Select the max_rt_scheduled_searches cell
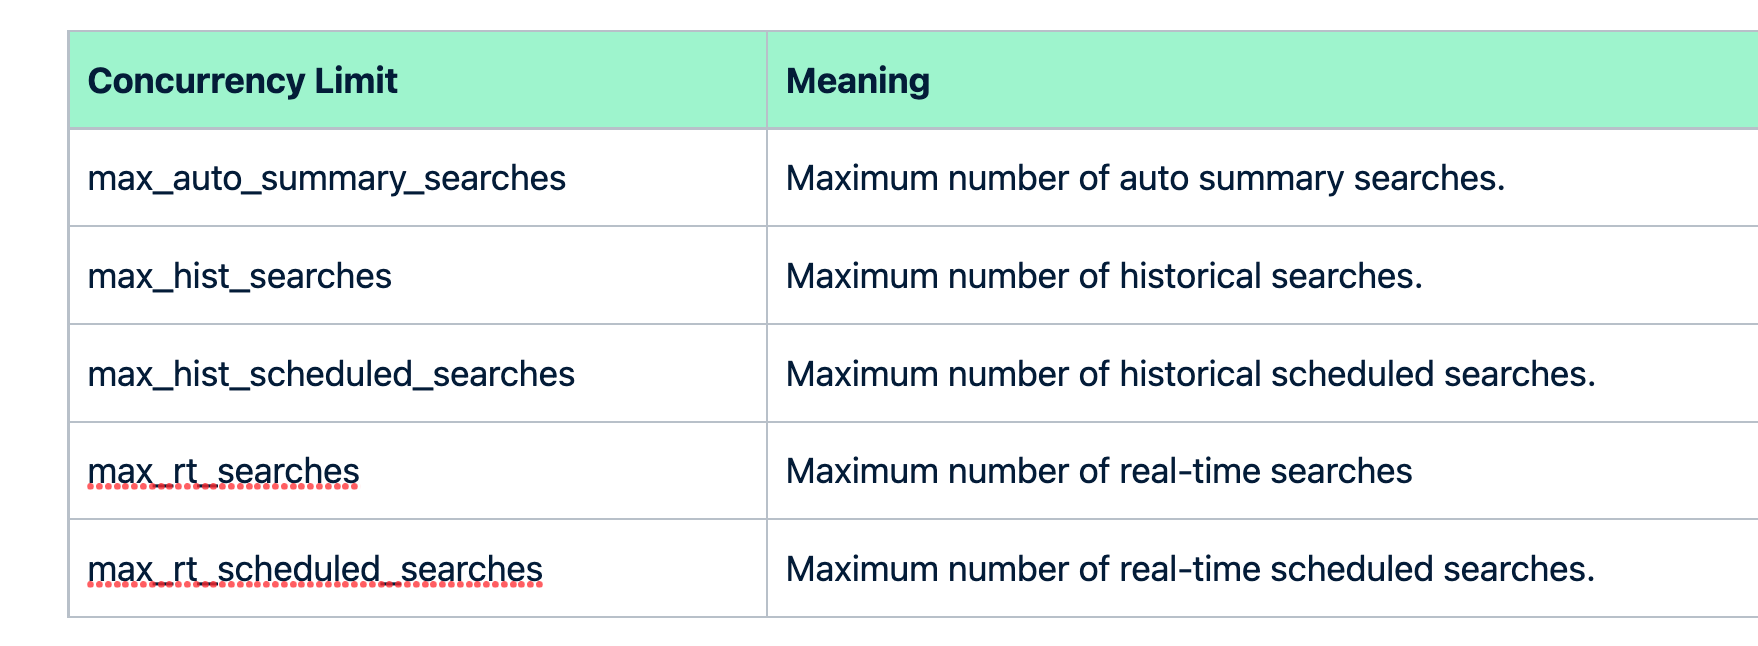The height and width of the screenshot is (646, 1758). pyautogui.click(x=315, y=569)
